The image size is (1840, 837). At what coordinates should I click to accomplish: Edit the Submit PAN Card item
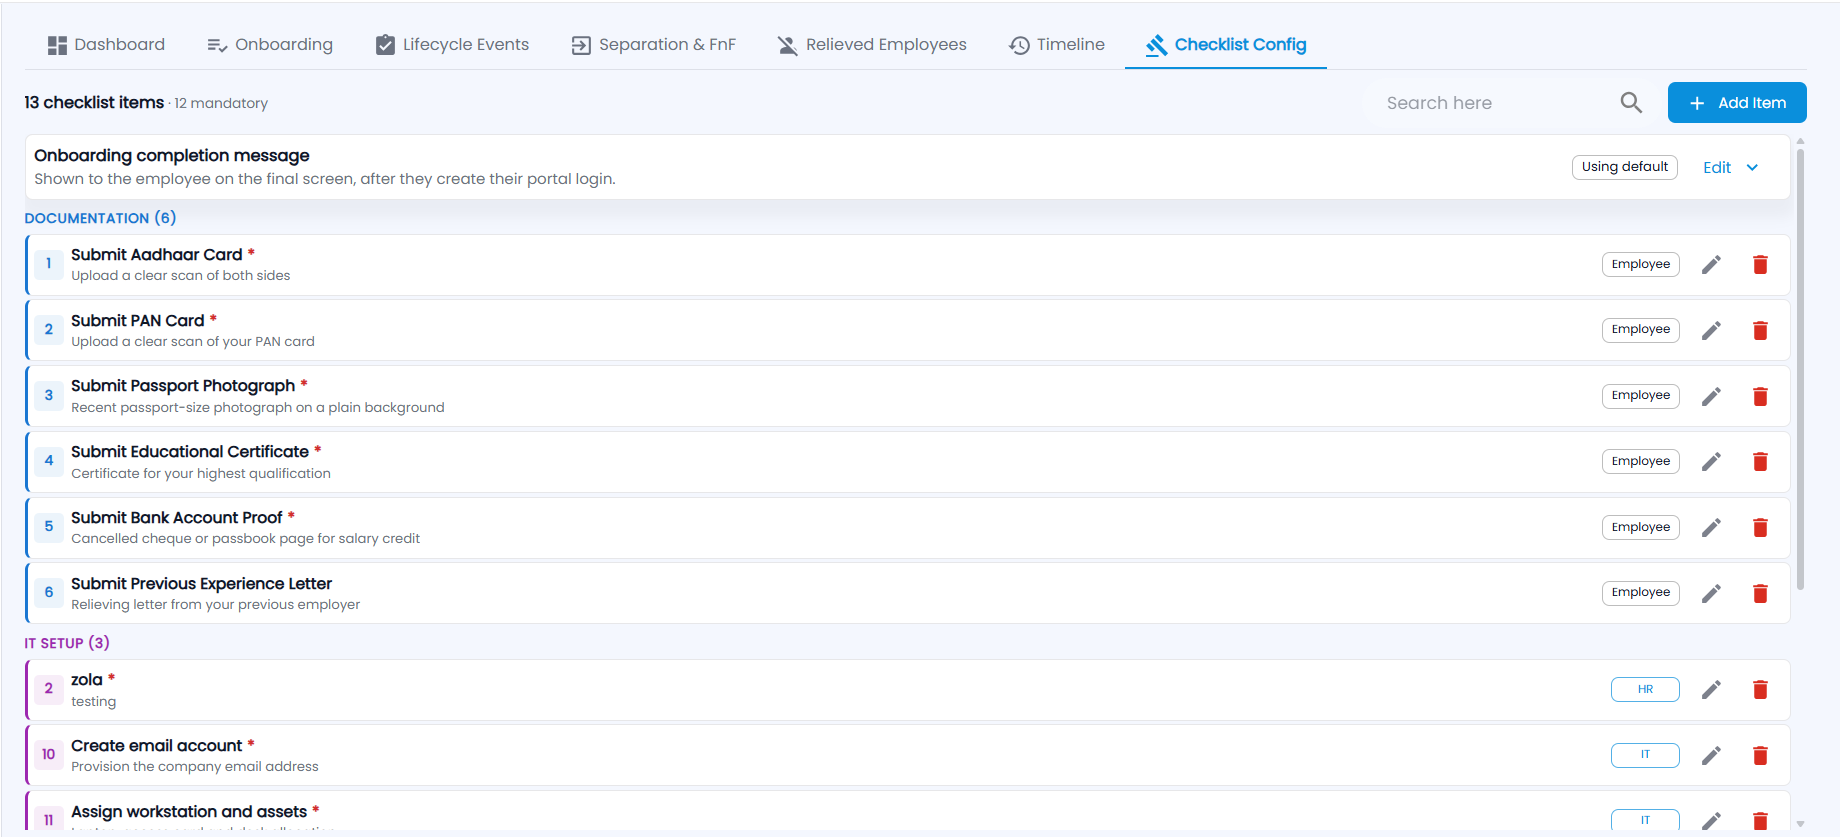1712,330
